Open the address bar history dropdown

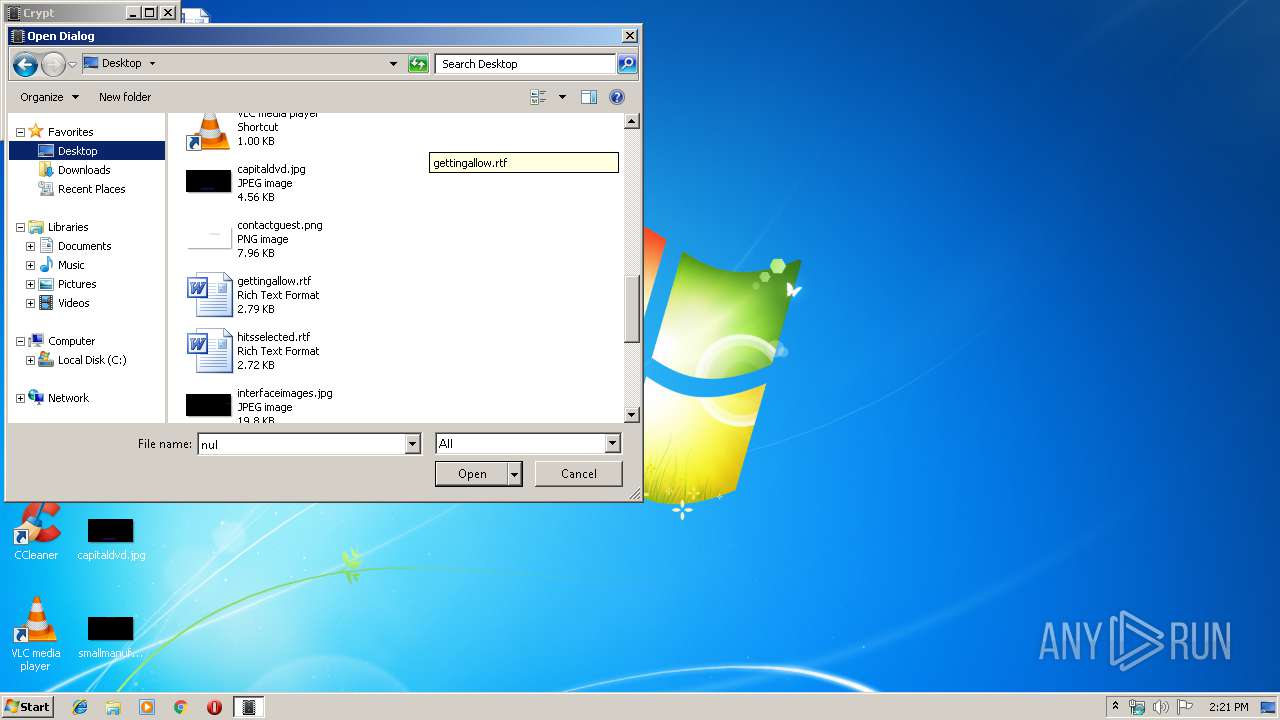[x=393, y=64]
